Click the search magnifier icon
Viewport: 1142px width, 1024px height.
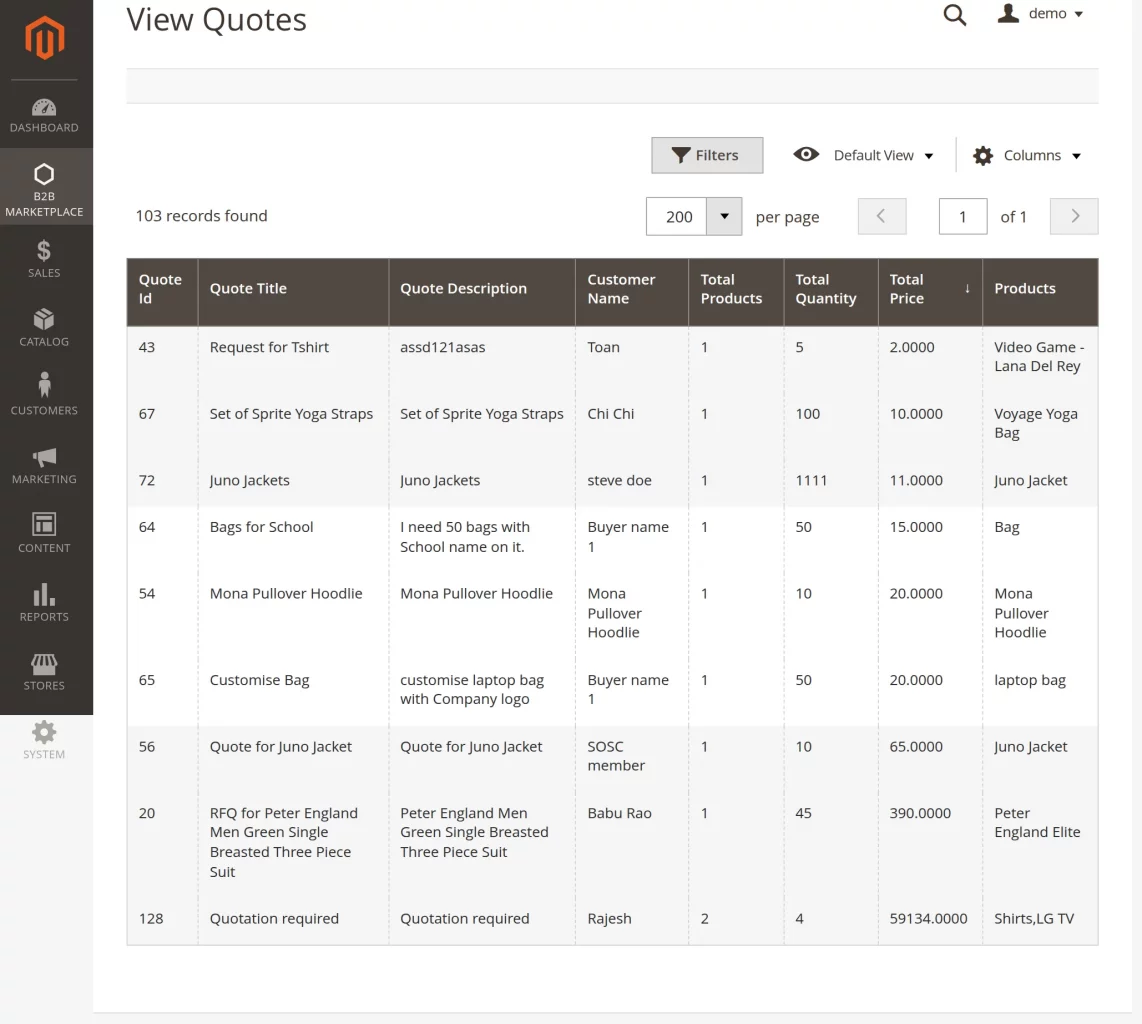[x=955, y=15]
